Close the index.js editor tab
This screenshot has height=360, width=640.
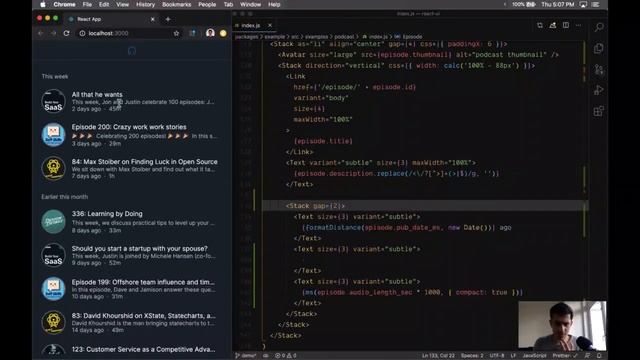(270, 25)
